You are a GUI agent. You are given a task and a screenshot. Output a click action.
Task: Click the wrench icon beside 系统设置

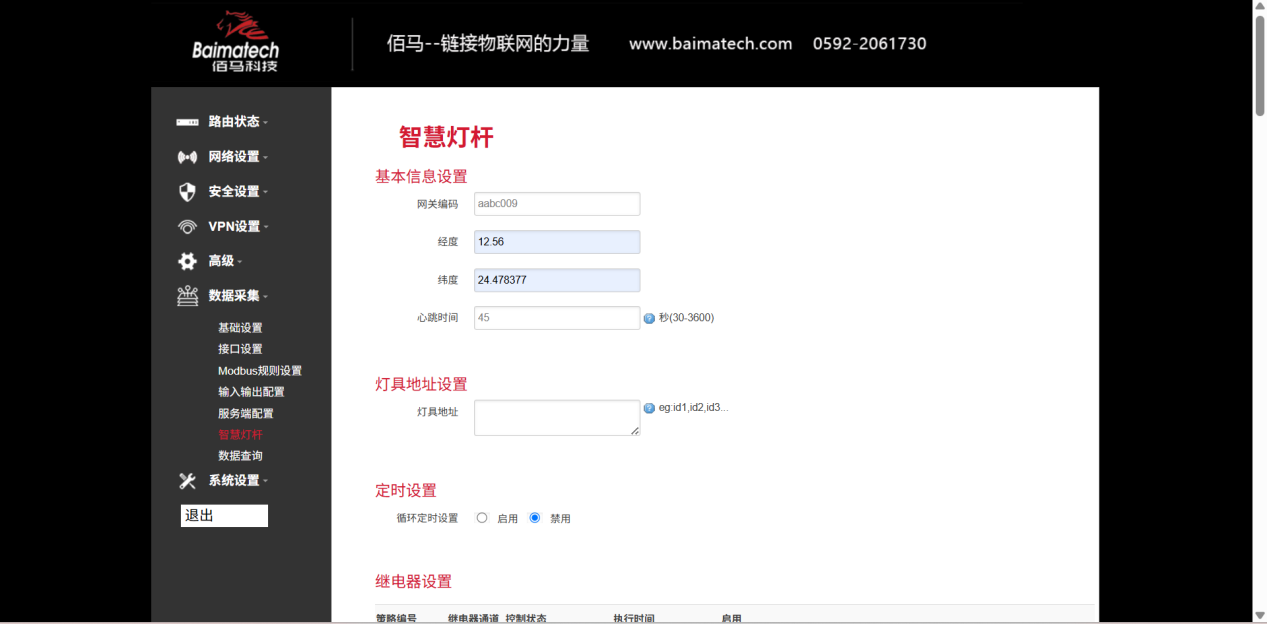tap(186, 480)
